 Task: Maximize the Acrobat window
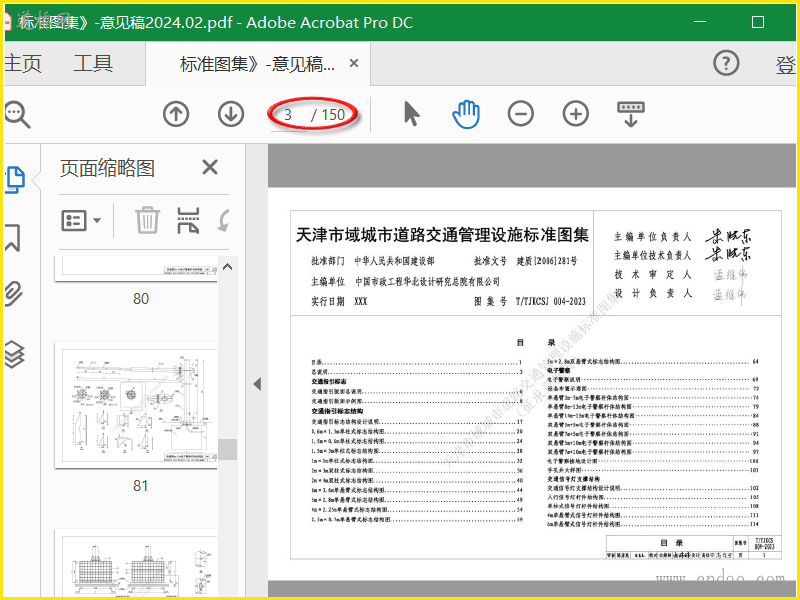point(758,22)
